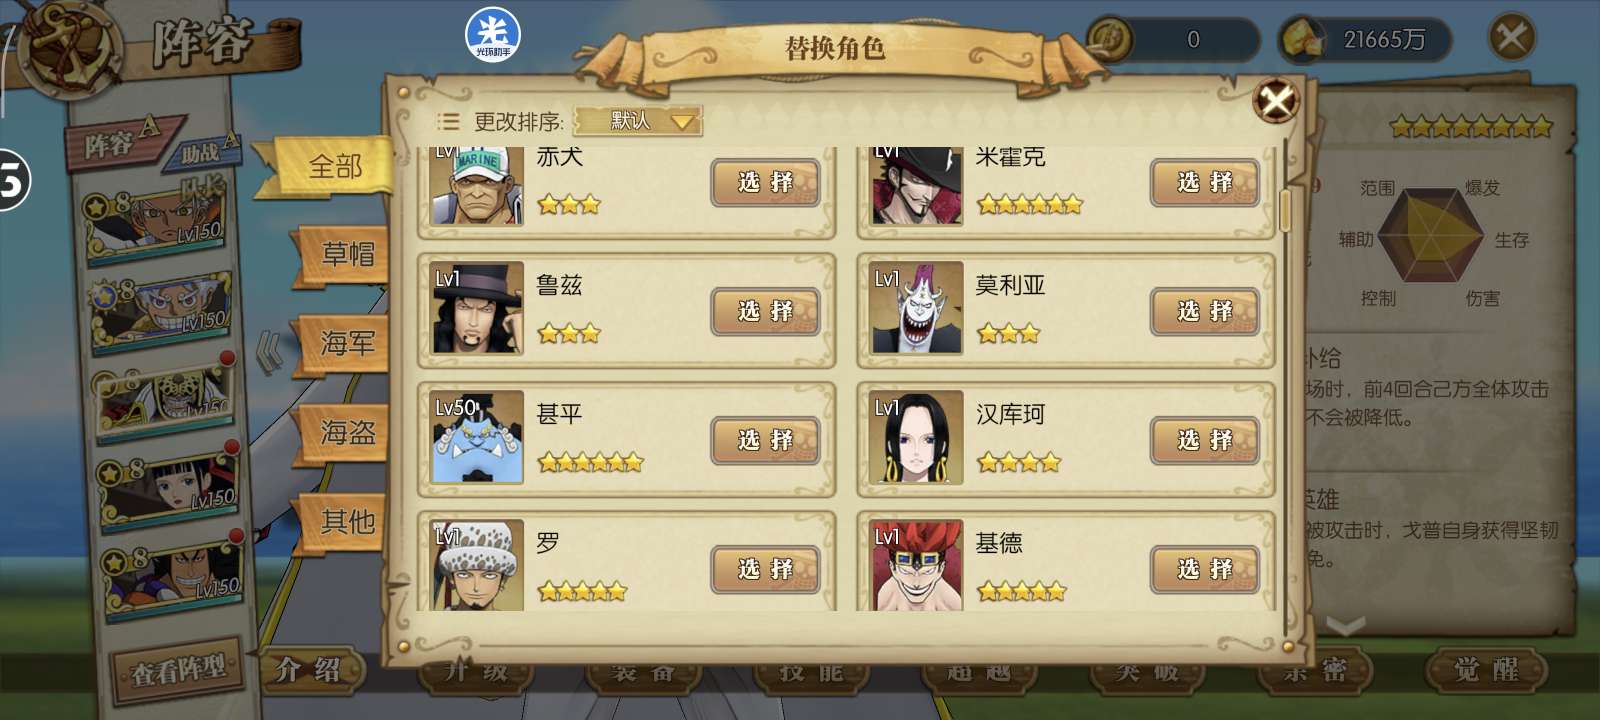Expand skill description with down chevron
1600x720 pixels.
[1345, 627]
